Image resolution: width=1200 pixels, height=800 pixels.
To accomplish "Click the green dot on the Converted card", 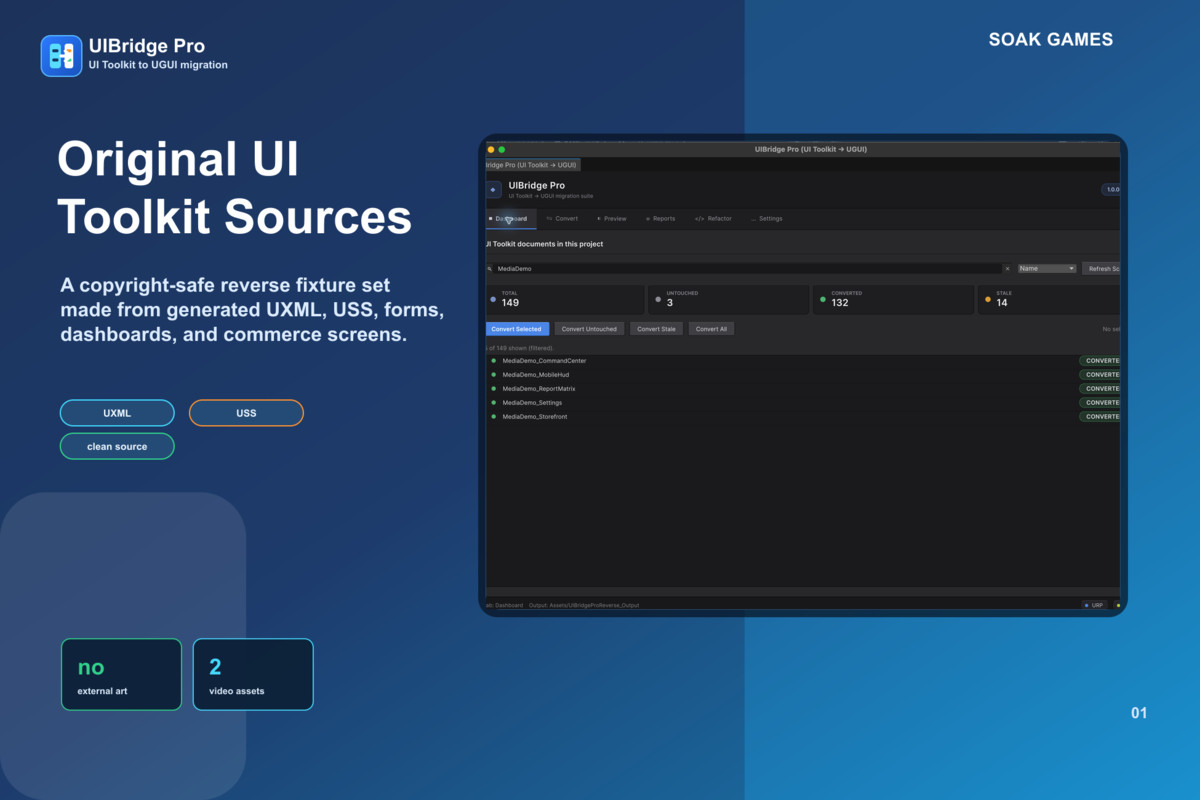I will click(822, 298).
